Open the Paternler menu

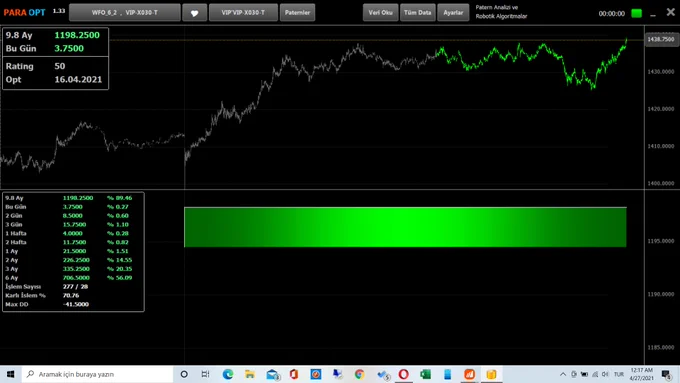click(x=297, y=13)
